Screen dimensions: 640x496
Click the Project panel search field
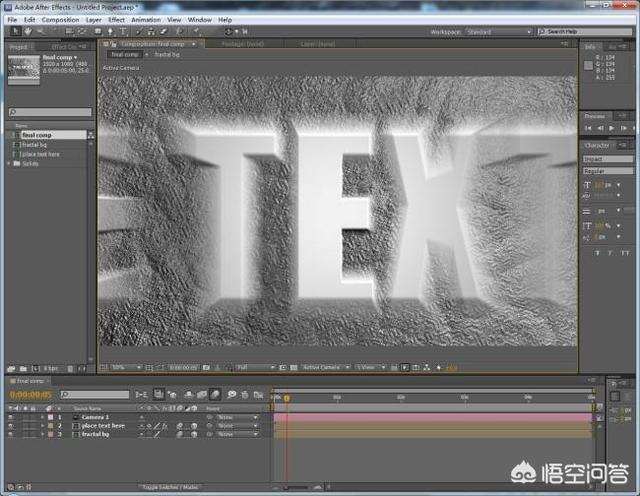[50, 111]
